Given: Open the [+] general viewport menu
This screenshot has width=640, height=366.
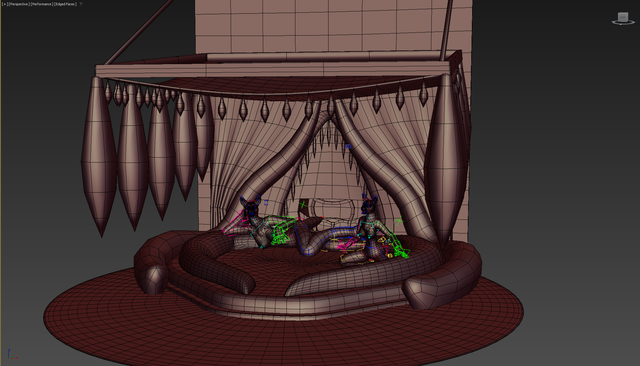Looking at the screenshot, I should [x=5, y=4].
